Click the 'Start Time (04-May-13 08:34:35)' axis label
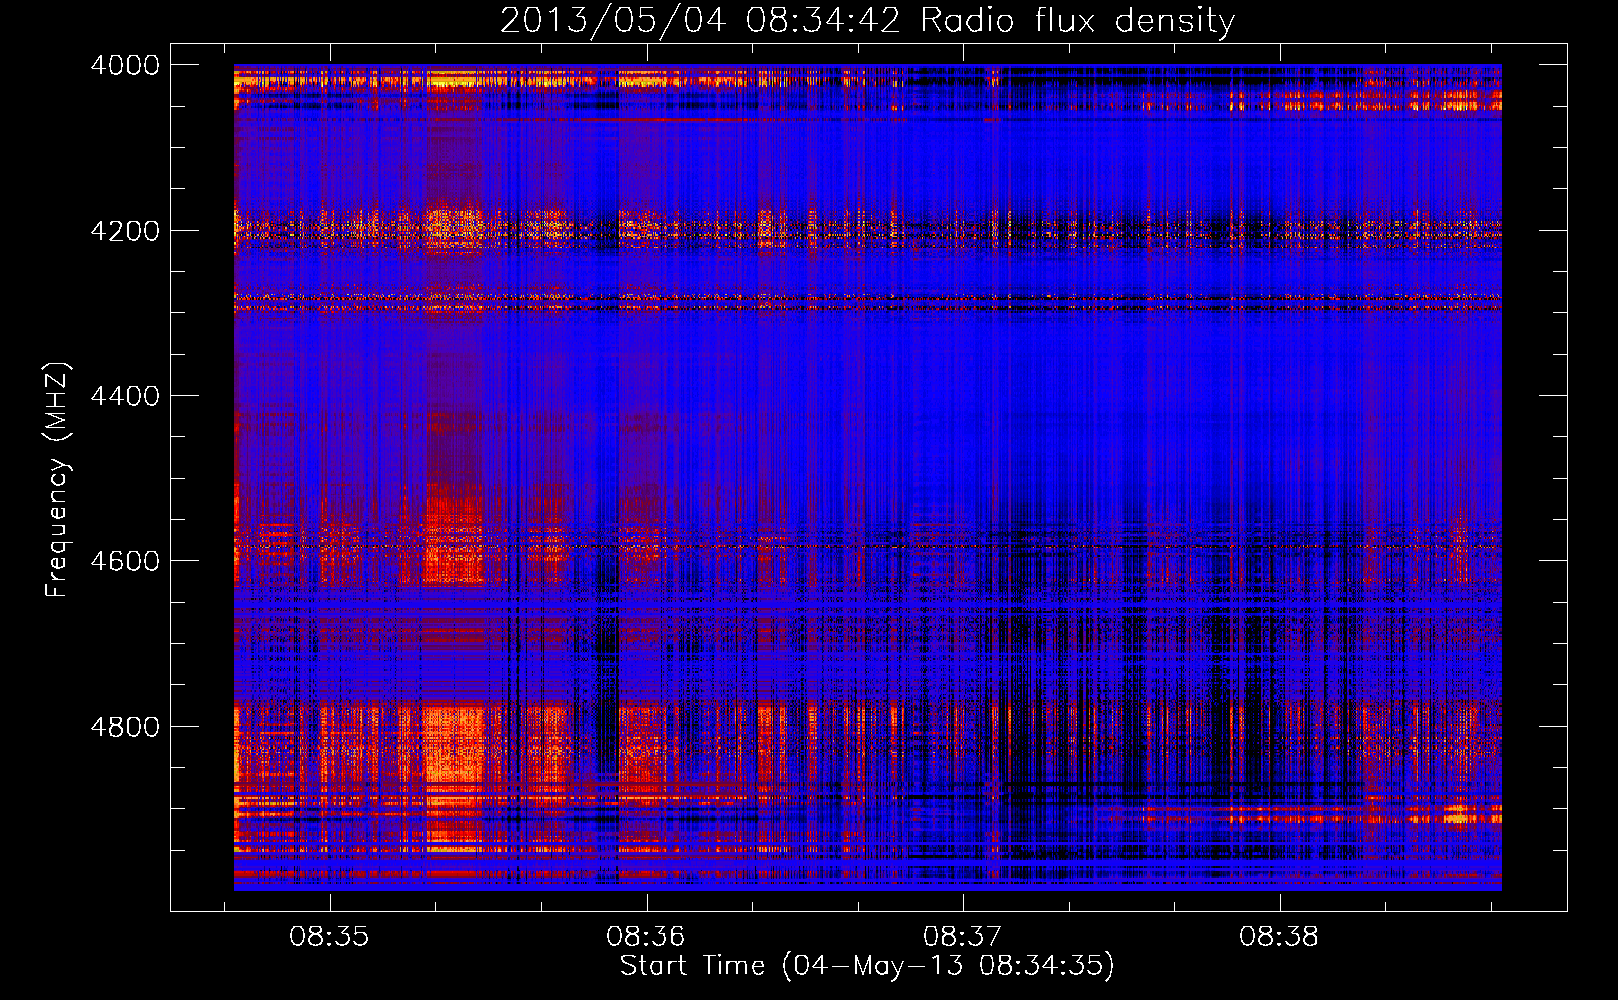 pos(867,966)
